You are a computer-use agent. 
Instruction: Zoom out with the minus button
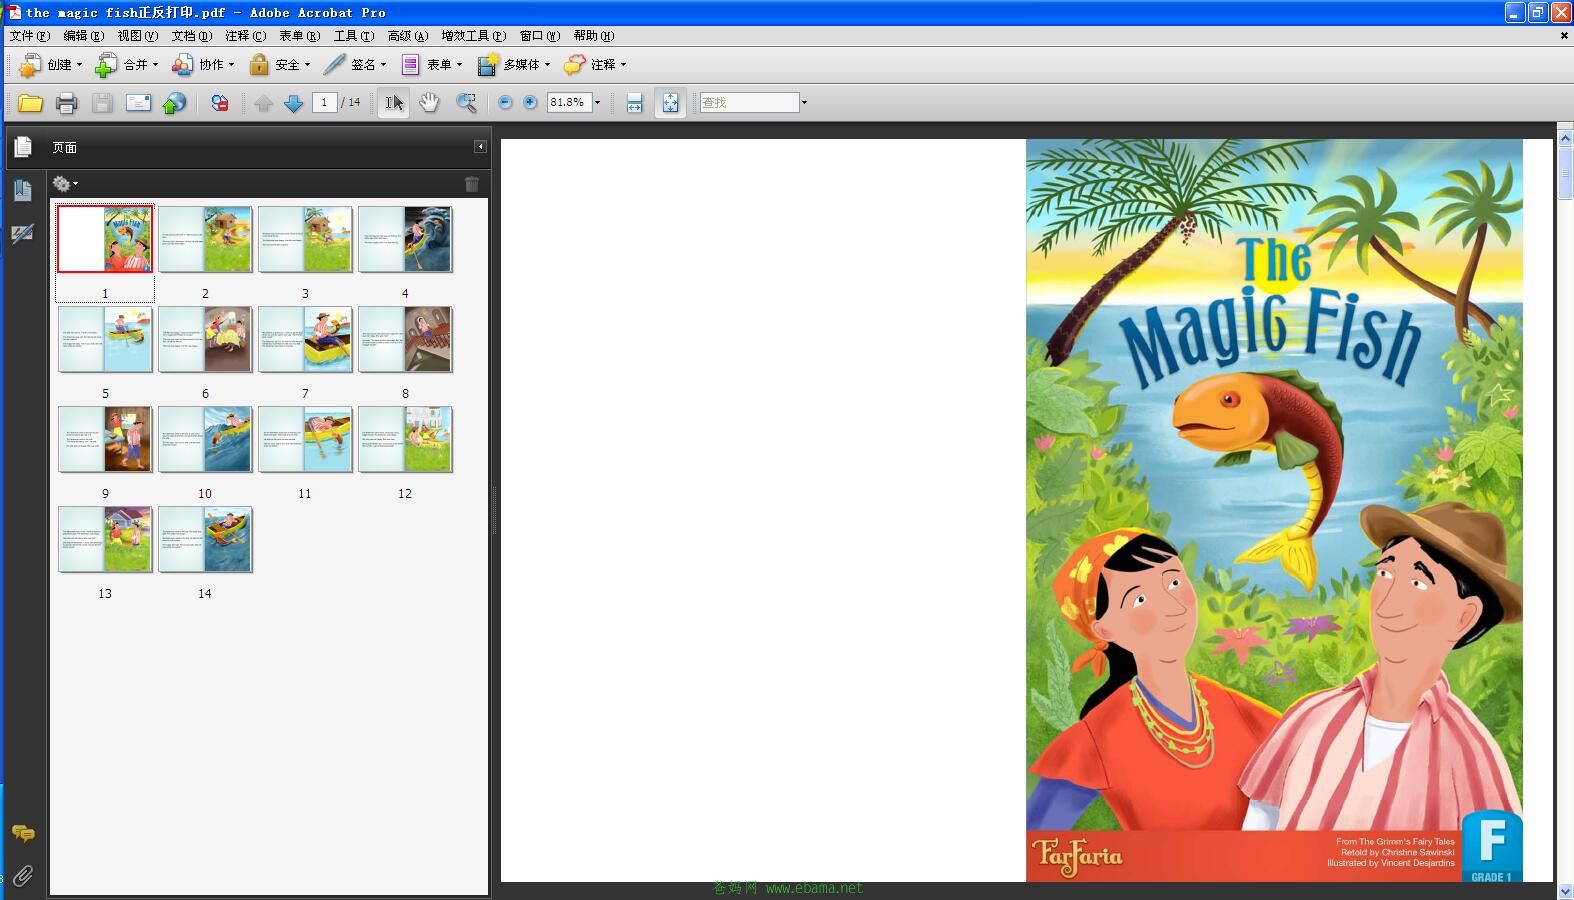[x=505, y=102]
